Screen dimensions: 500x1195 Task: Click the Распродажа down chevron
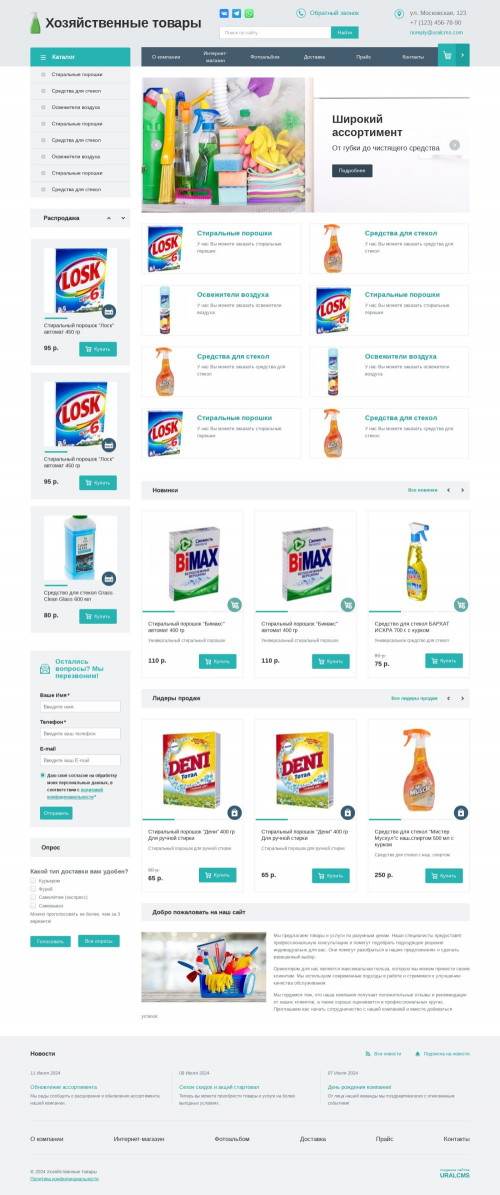[123, 218]
